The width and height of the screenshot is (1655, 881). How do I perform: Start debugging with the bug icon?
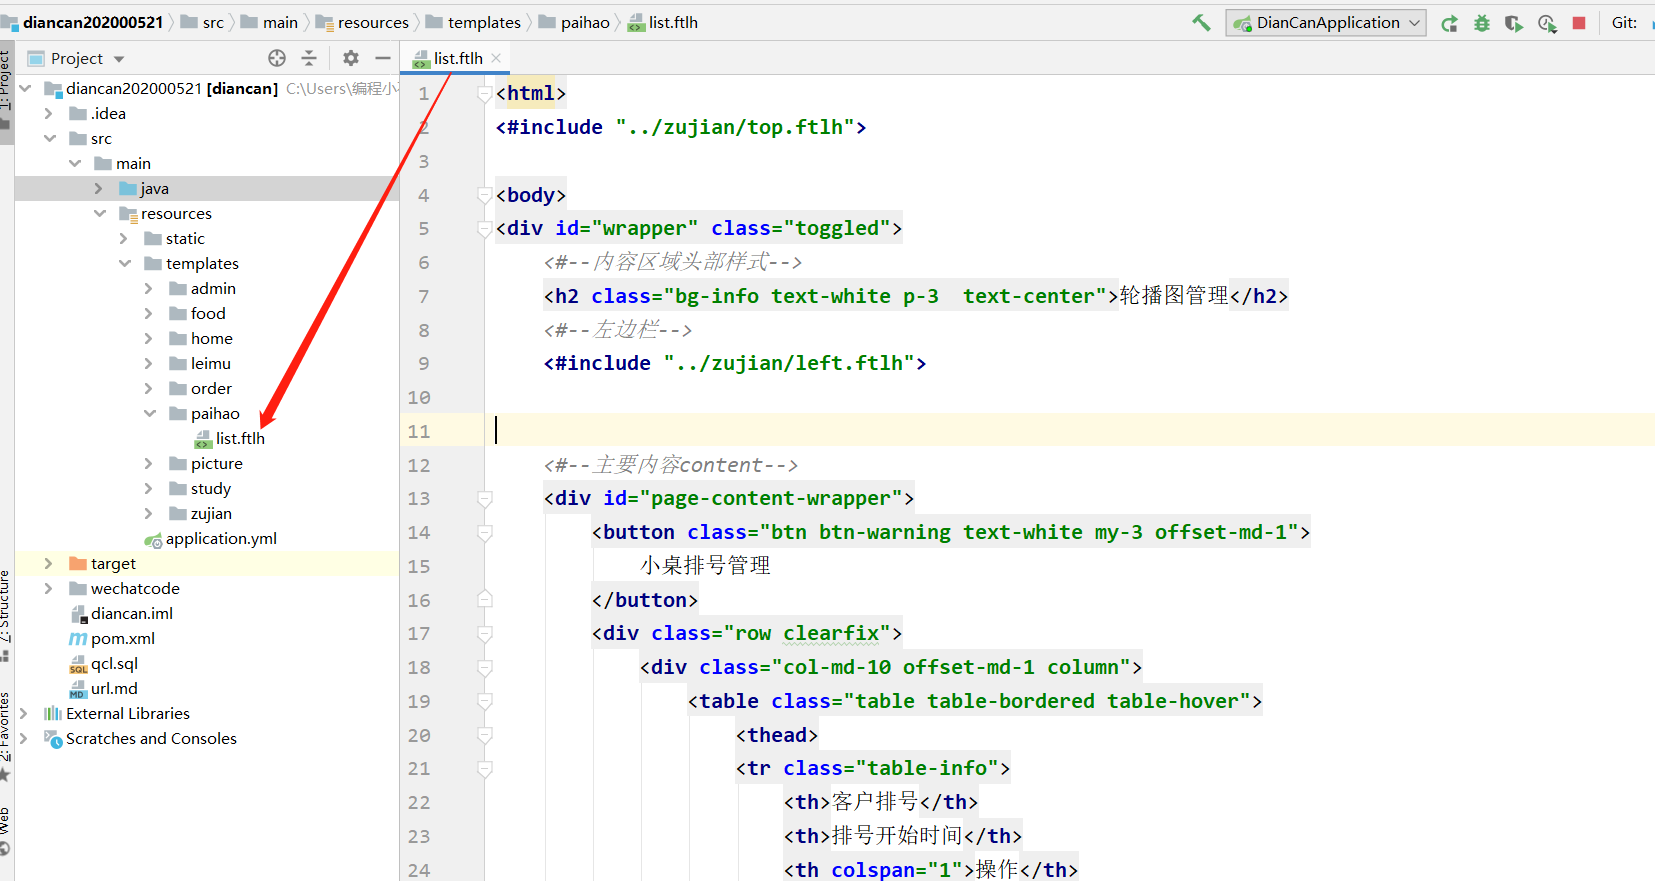(1482, 23)
